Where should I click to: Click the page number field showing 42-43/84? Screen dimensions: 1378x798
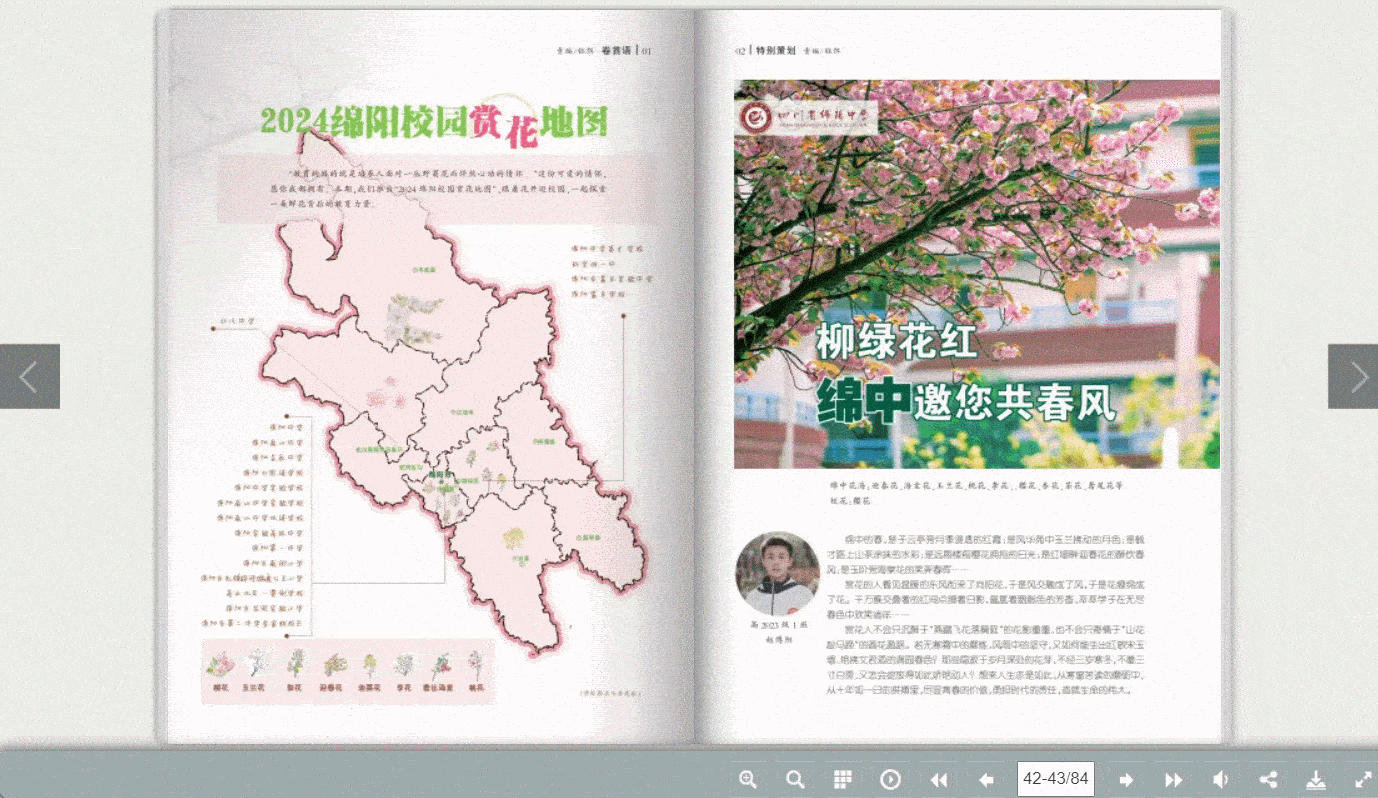pyautogui.click(x=1053, y=779)
